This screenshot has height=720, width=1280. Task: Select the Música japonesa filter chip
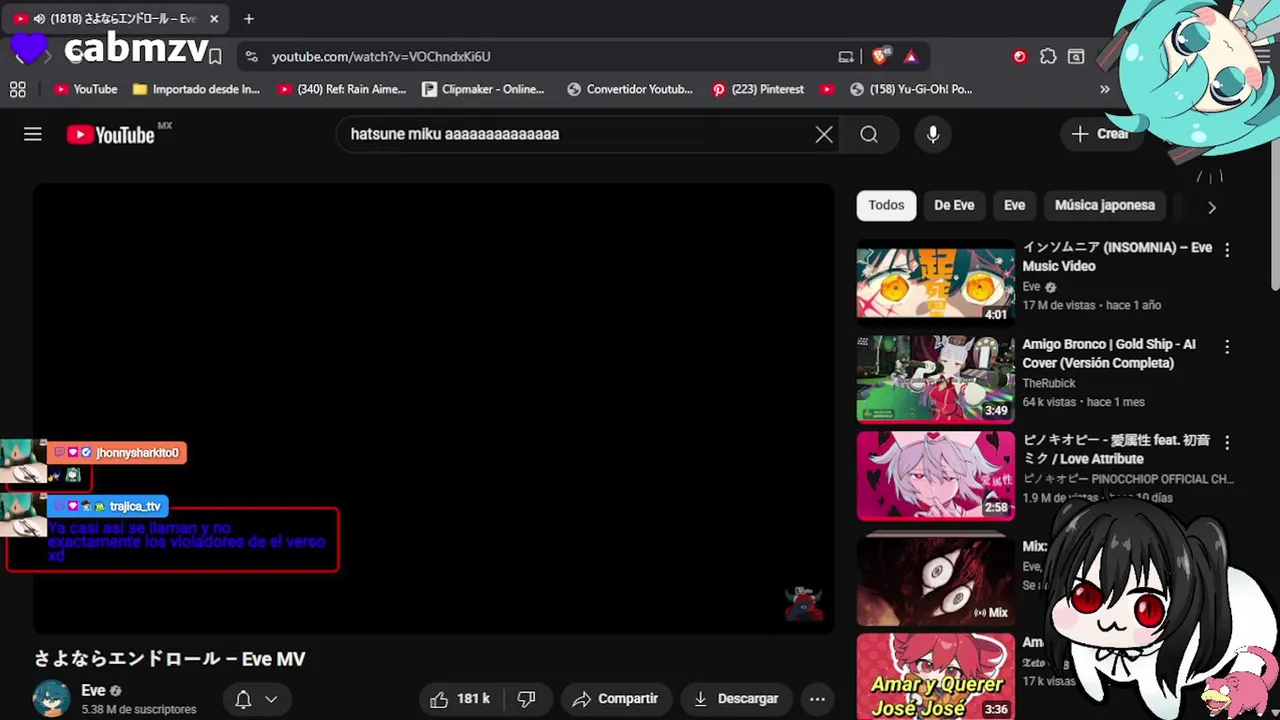[x=1104, y=205]
